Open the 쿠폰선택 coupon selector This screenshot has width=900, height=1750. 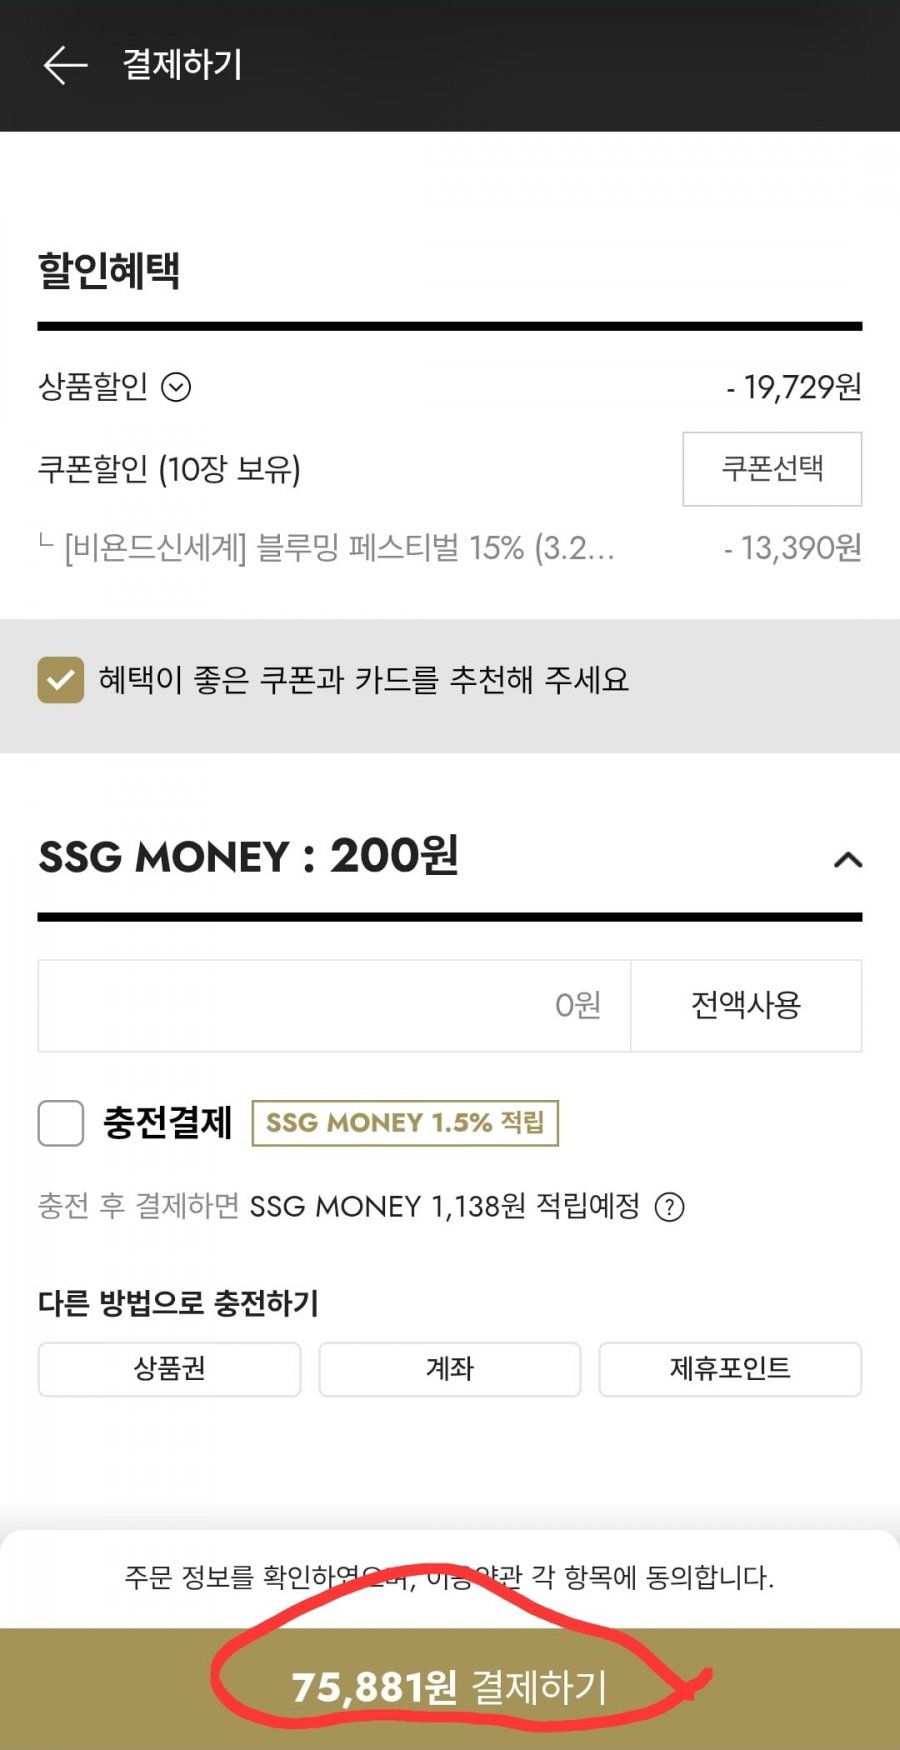coord(772,469)
